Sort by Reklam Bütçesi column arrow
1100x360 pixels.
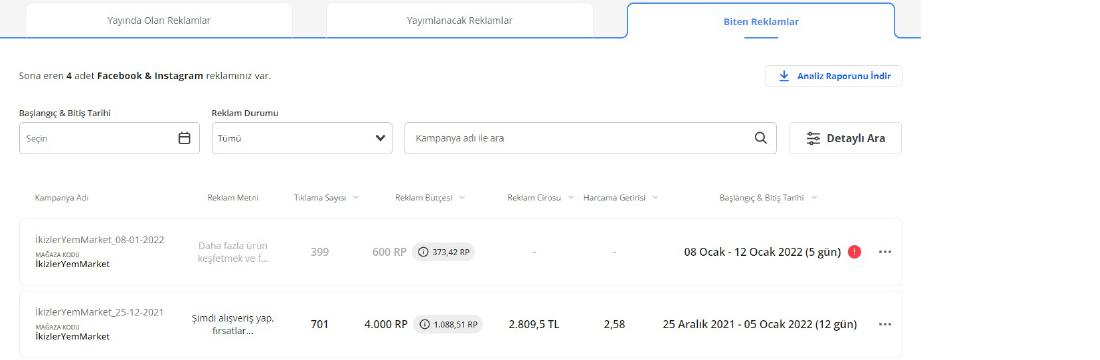[462, 198]
